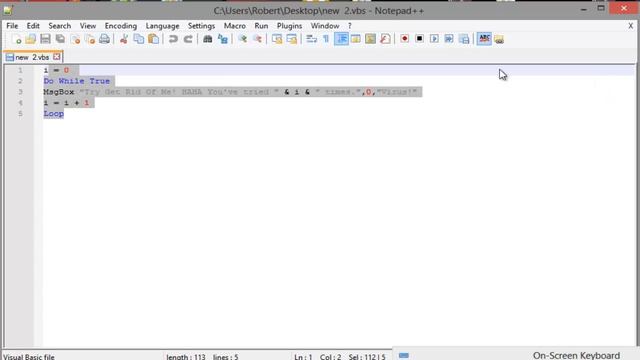This screenshot has height=360, width=640.
Task: Maximize the Notepad++ window
Action: point(601,8)
